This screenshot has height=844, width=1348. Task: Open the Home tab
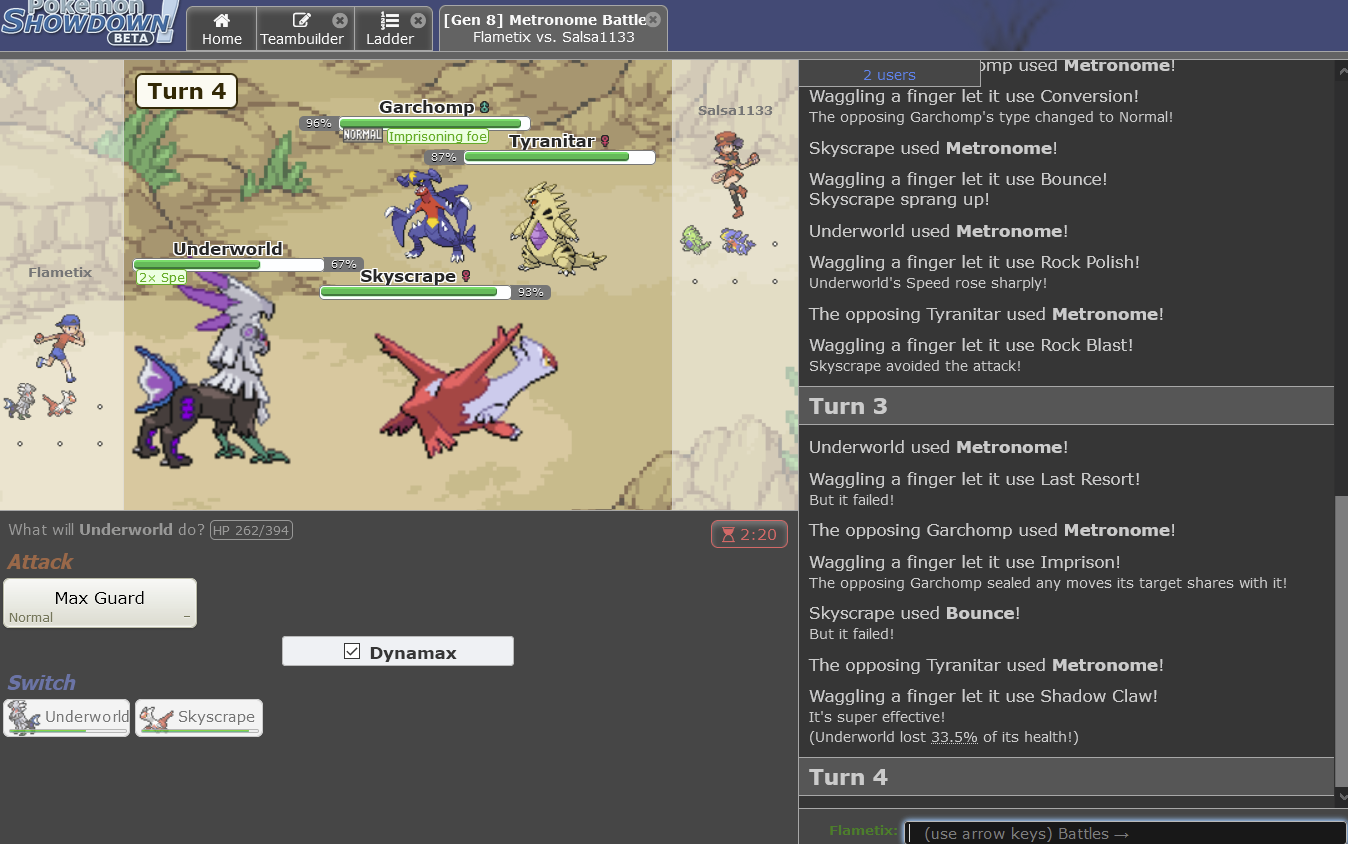[222, 29]
